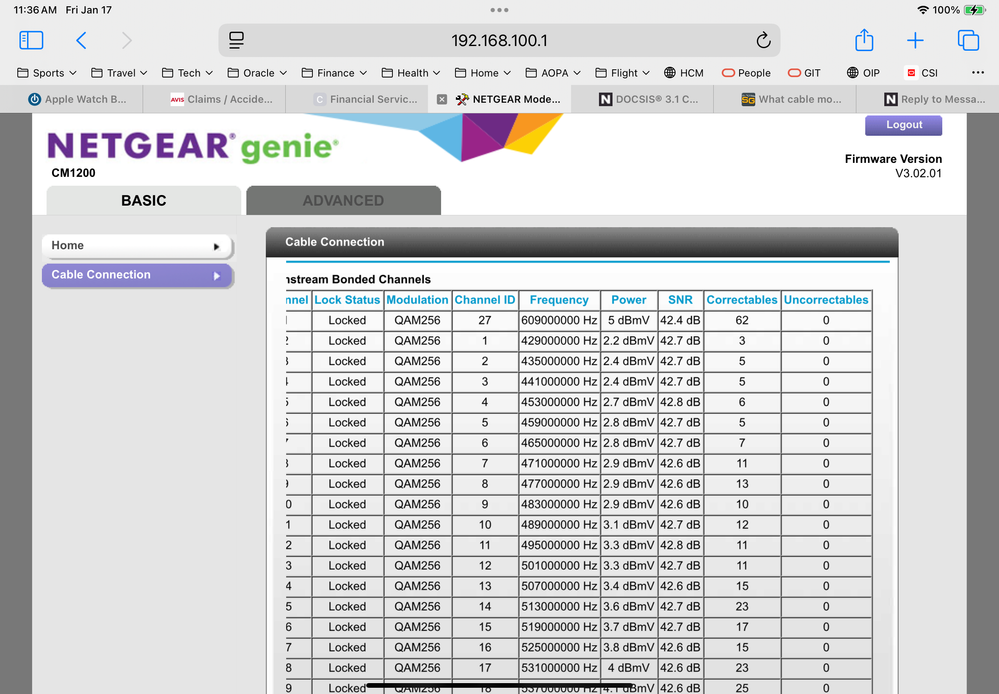
Task: Go back to previous page
Action: [81, 40]
